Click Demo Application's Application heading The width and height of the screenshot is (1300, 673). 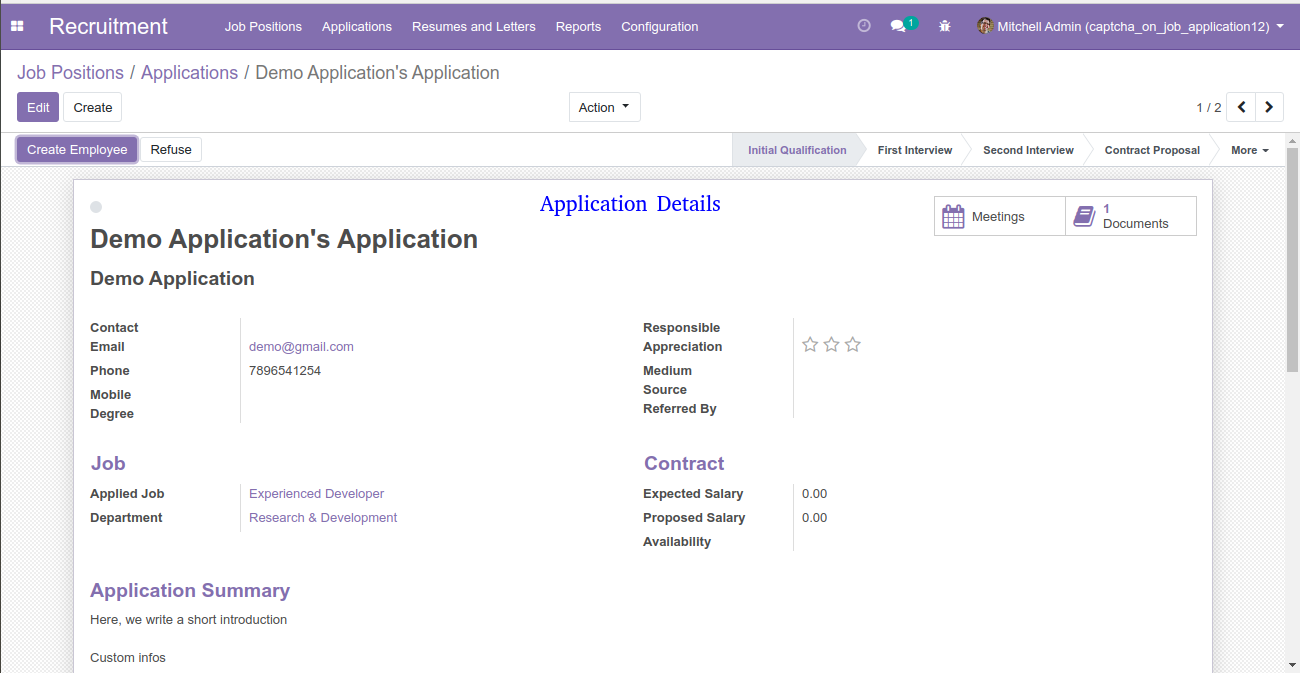point(284,239)
